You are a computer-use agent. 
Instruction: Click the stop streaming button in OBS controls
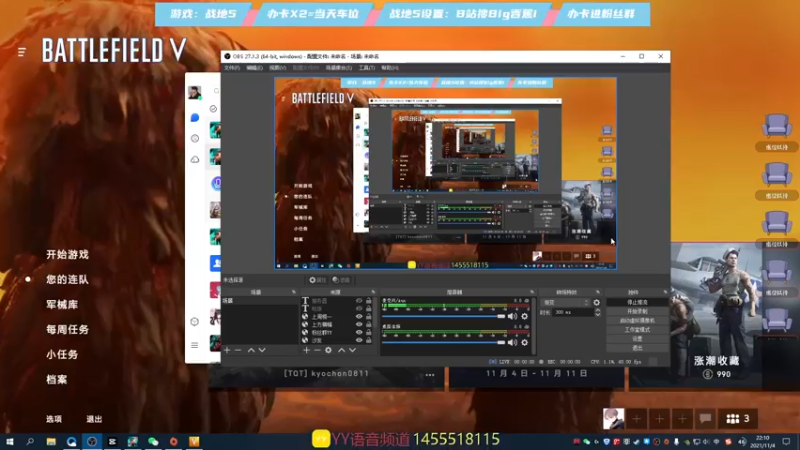pos(637,303)
